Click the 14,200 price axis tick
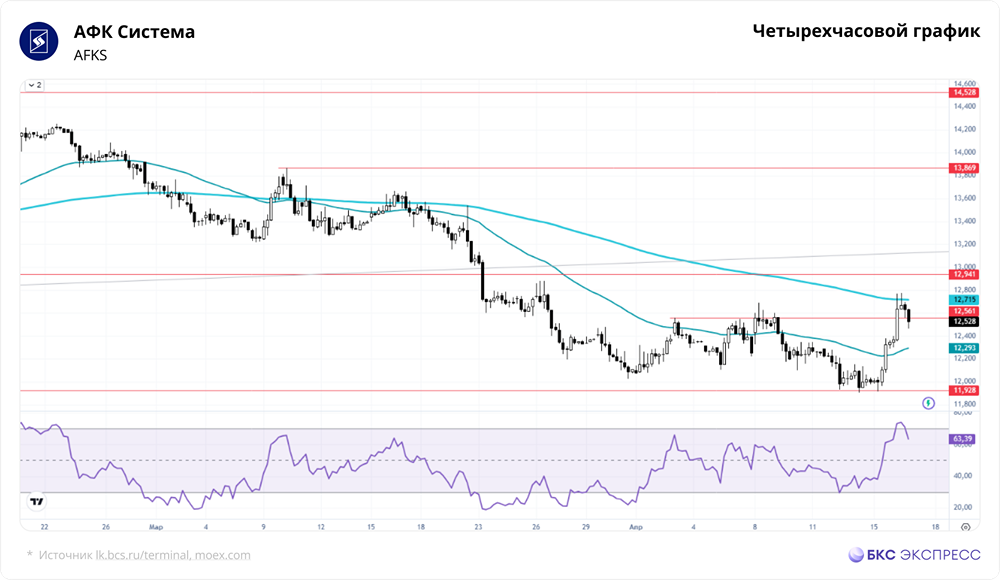The image size is (1000, 580). 964,129
